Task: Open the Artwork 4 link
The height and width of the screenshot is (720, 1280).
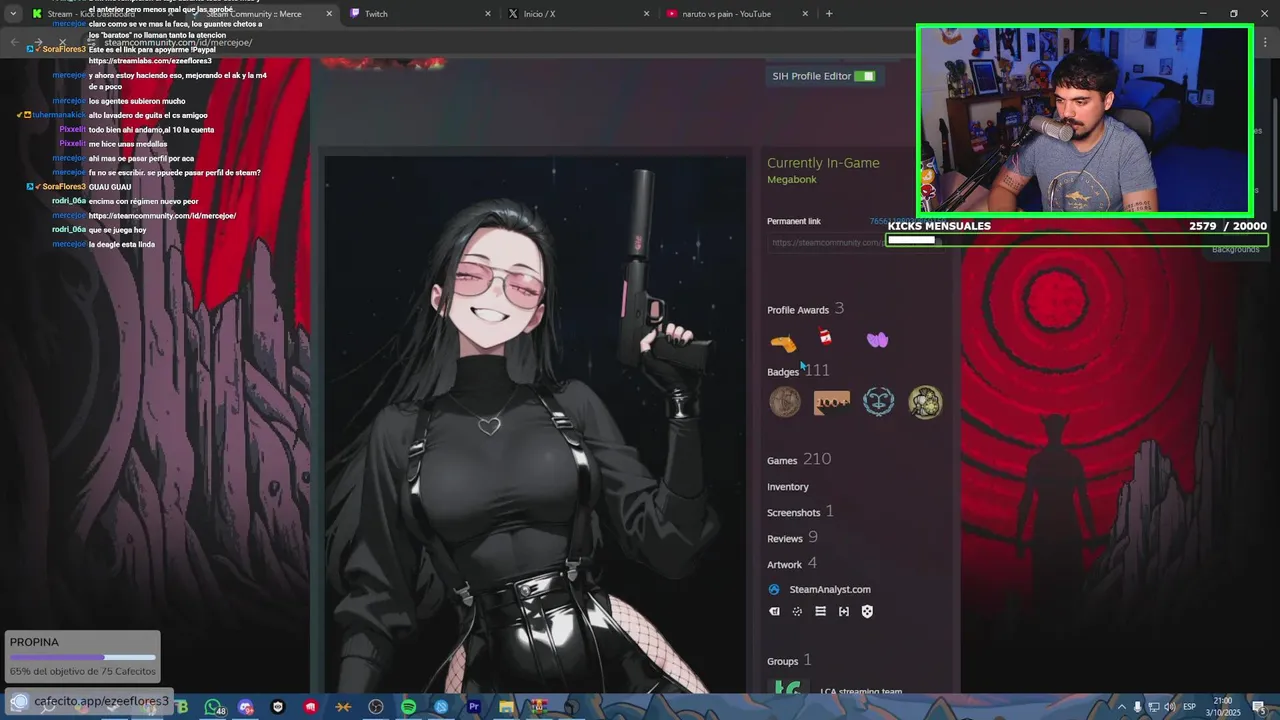Action: tap(792, 564)
